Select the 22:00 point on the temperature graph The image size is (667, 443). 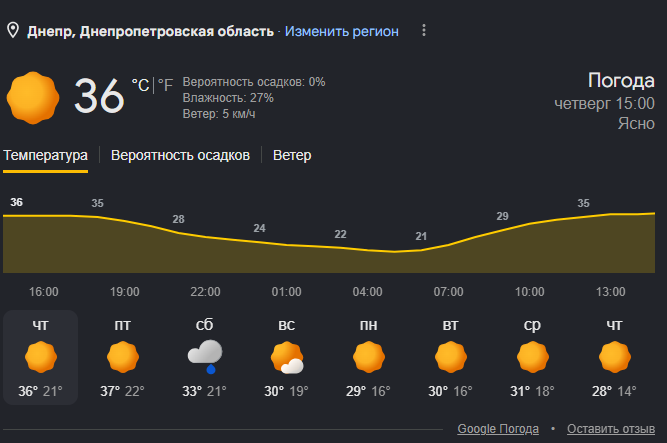pyautogui.click(x=205, y=292)
